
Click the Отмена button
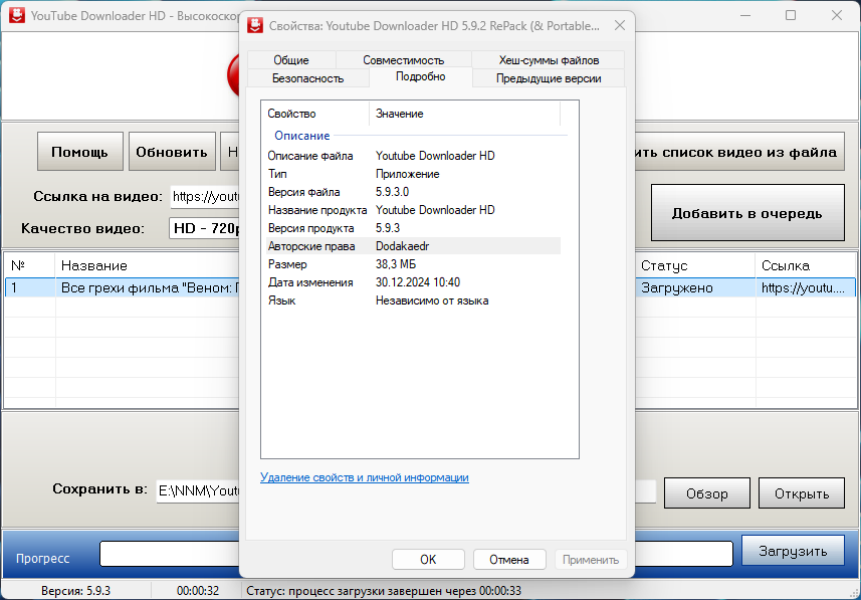(509, 559)
